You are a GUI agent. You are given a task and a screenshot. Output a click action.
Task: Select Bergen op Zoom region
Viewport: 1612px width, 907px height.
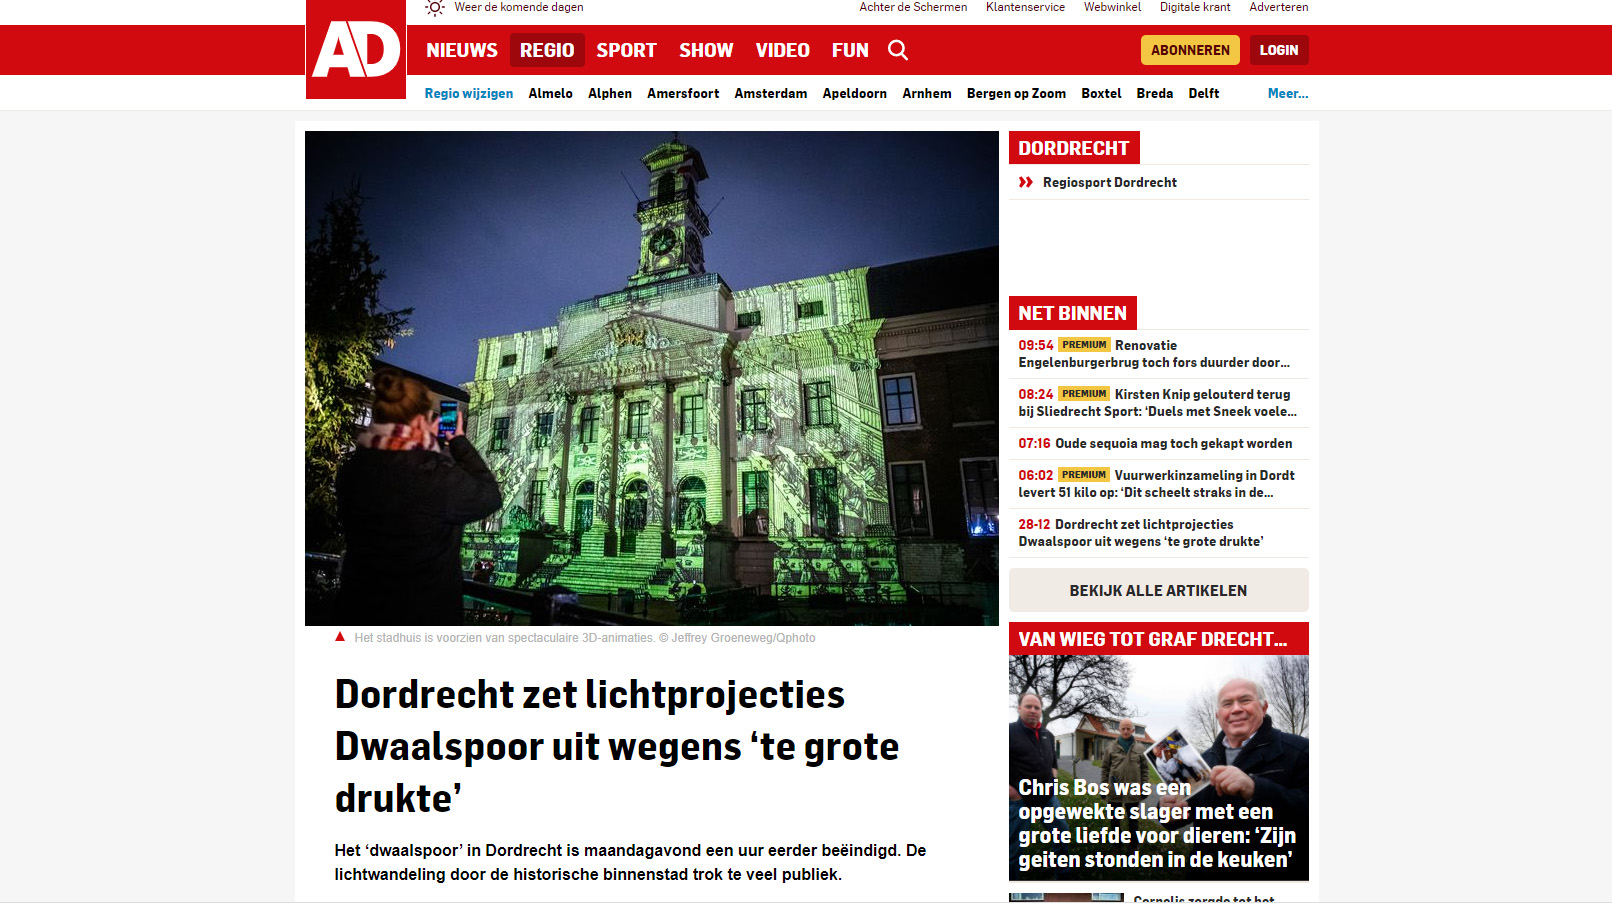tap(1016, 93)
